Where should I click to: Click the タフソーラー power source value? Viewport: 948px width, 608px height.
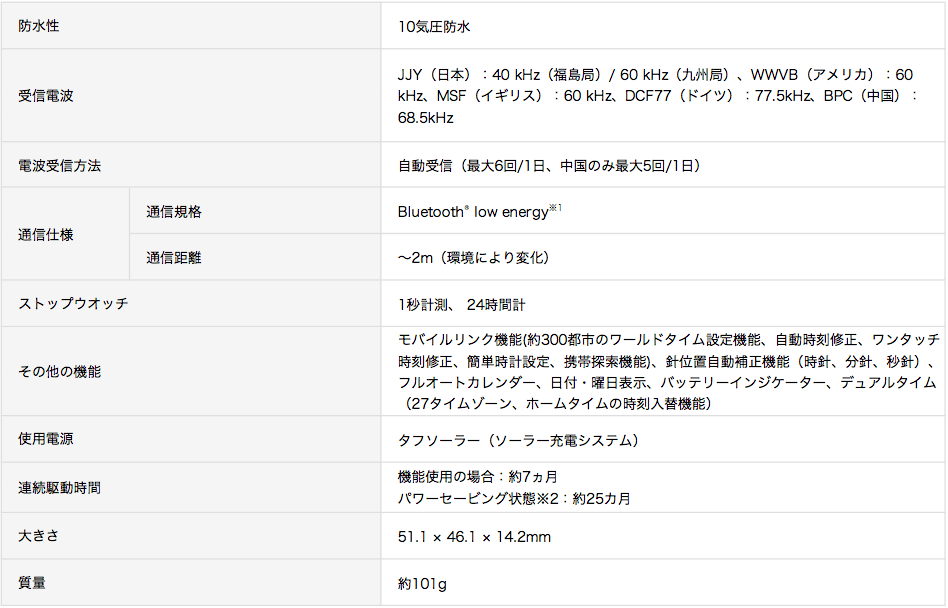(518, 440)
